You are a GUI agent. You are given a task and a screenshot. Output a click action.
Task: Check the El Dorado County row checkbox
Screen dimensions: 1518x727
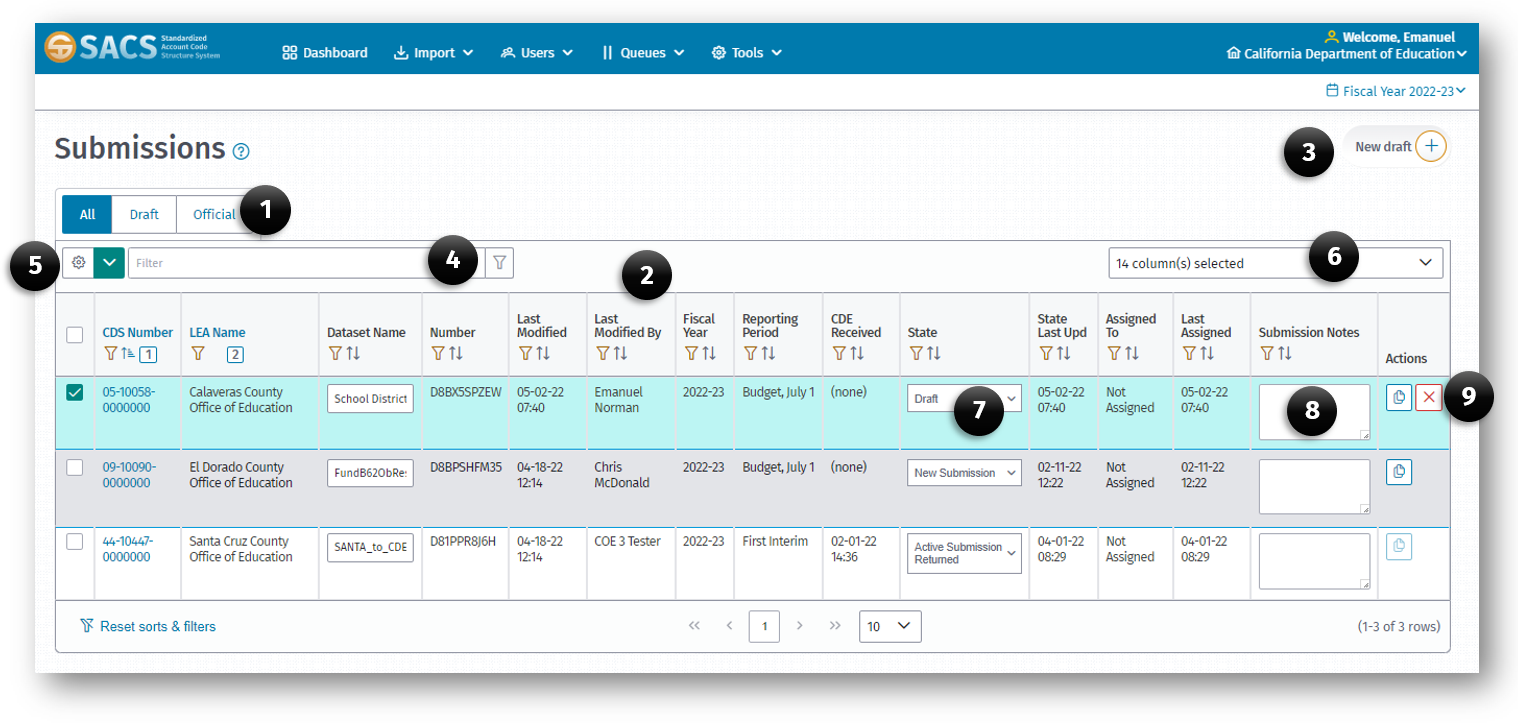coord(74,467)
